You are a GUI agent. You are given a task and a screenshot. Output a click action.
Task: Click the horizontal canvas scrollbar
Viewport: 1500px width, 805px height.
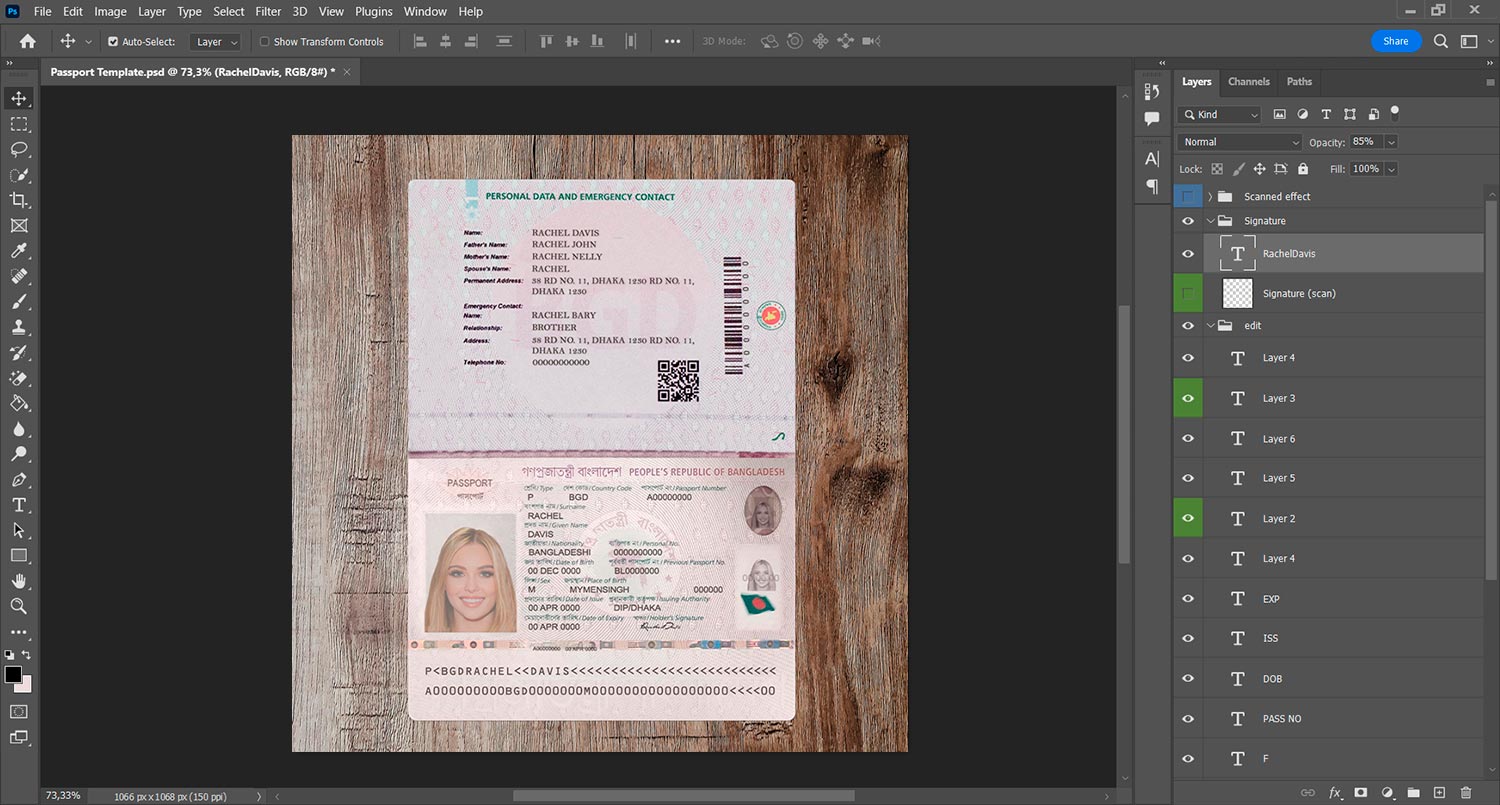pyautogui.click(x=684, y=796)
